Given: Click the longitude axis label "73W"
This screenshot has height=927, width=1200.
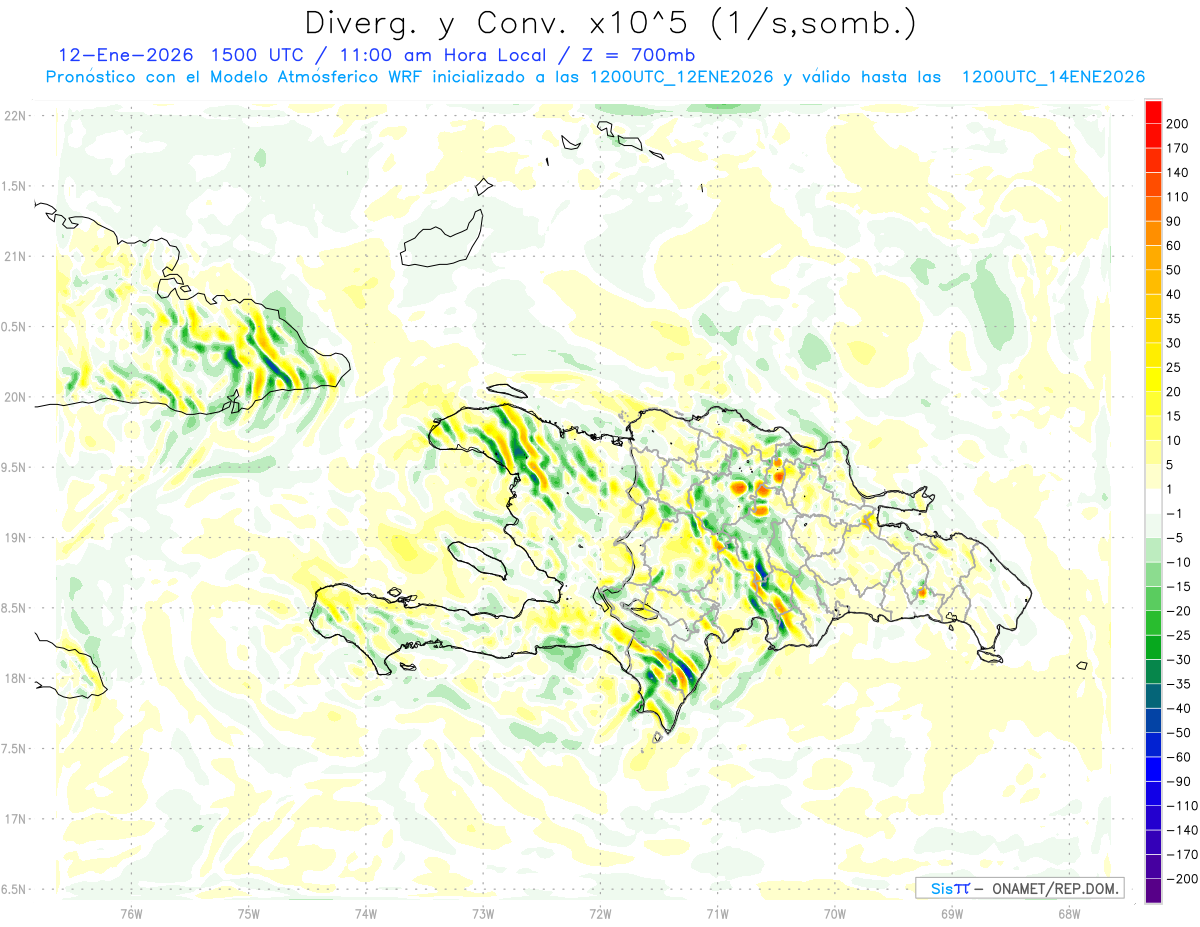Looking at the screenshot, I should point(483,913).
